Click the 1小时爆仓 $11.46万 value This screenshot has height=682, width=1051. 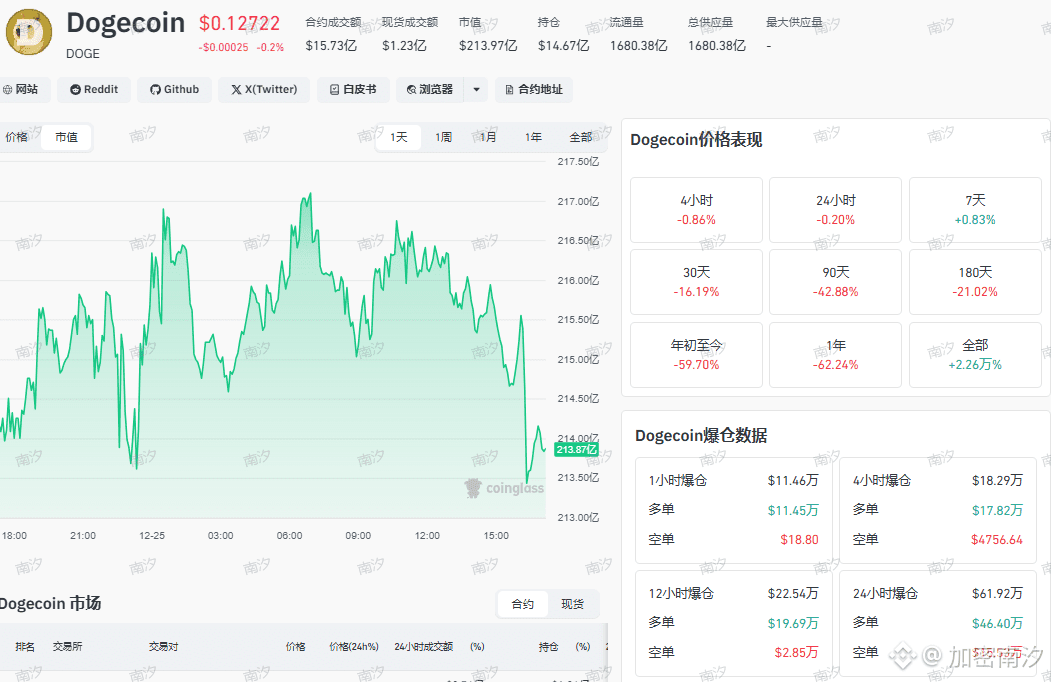(793, 480)
